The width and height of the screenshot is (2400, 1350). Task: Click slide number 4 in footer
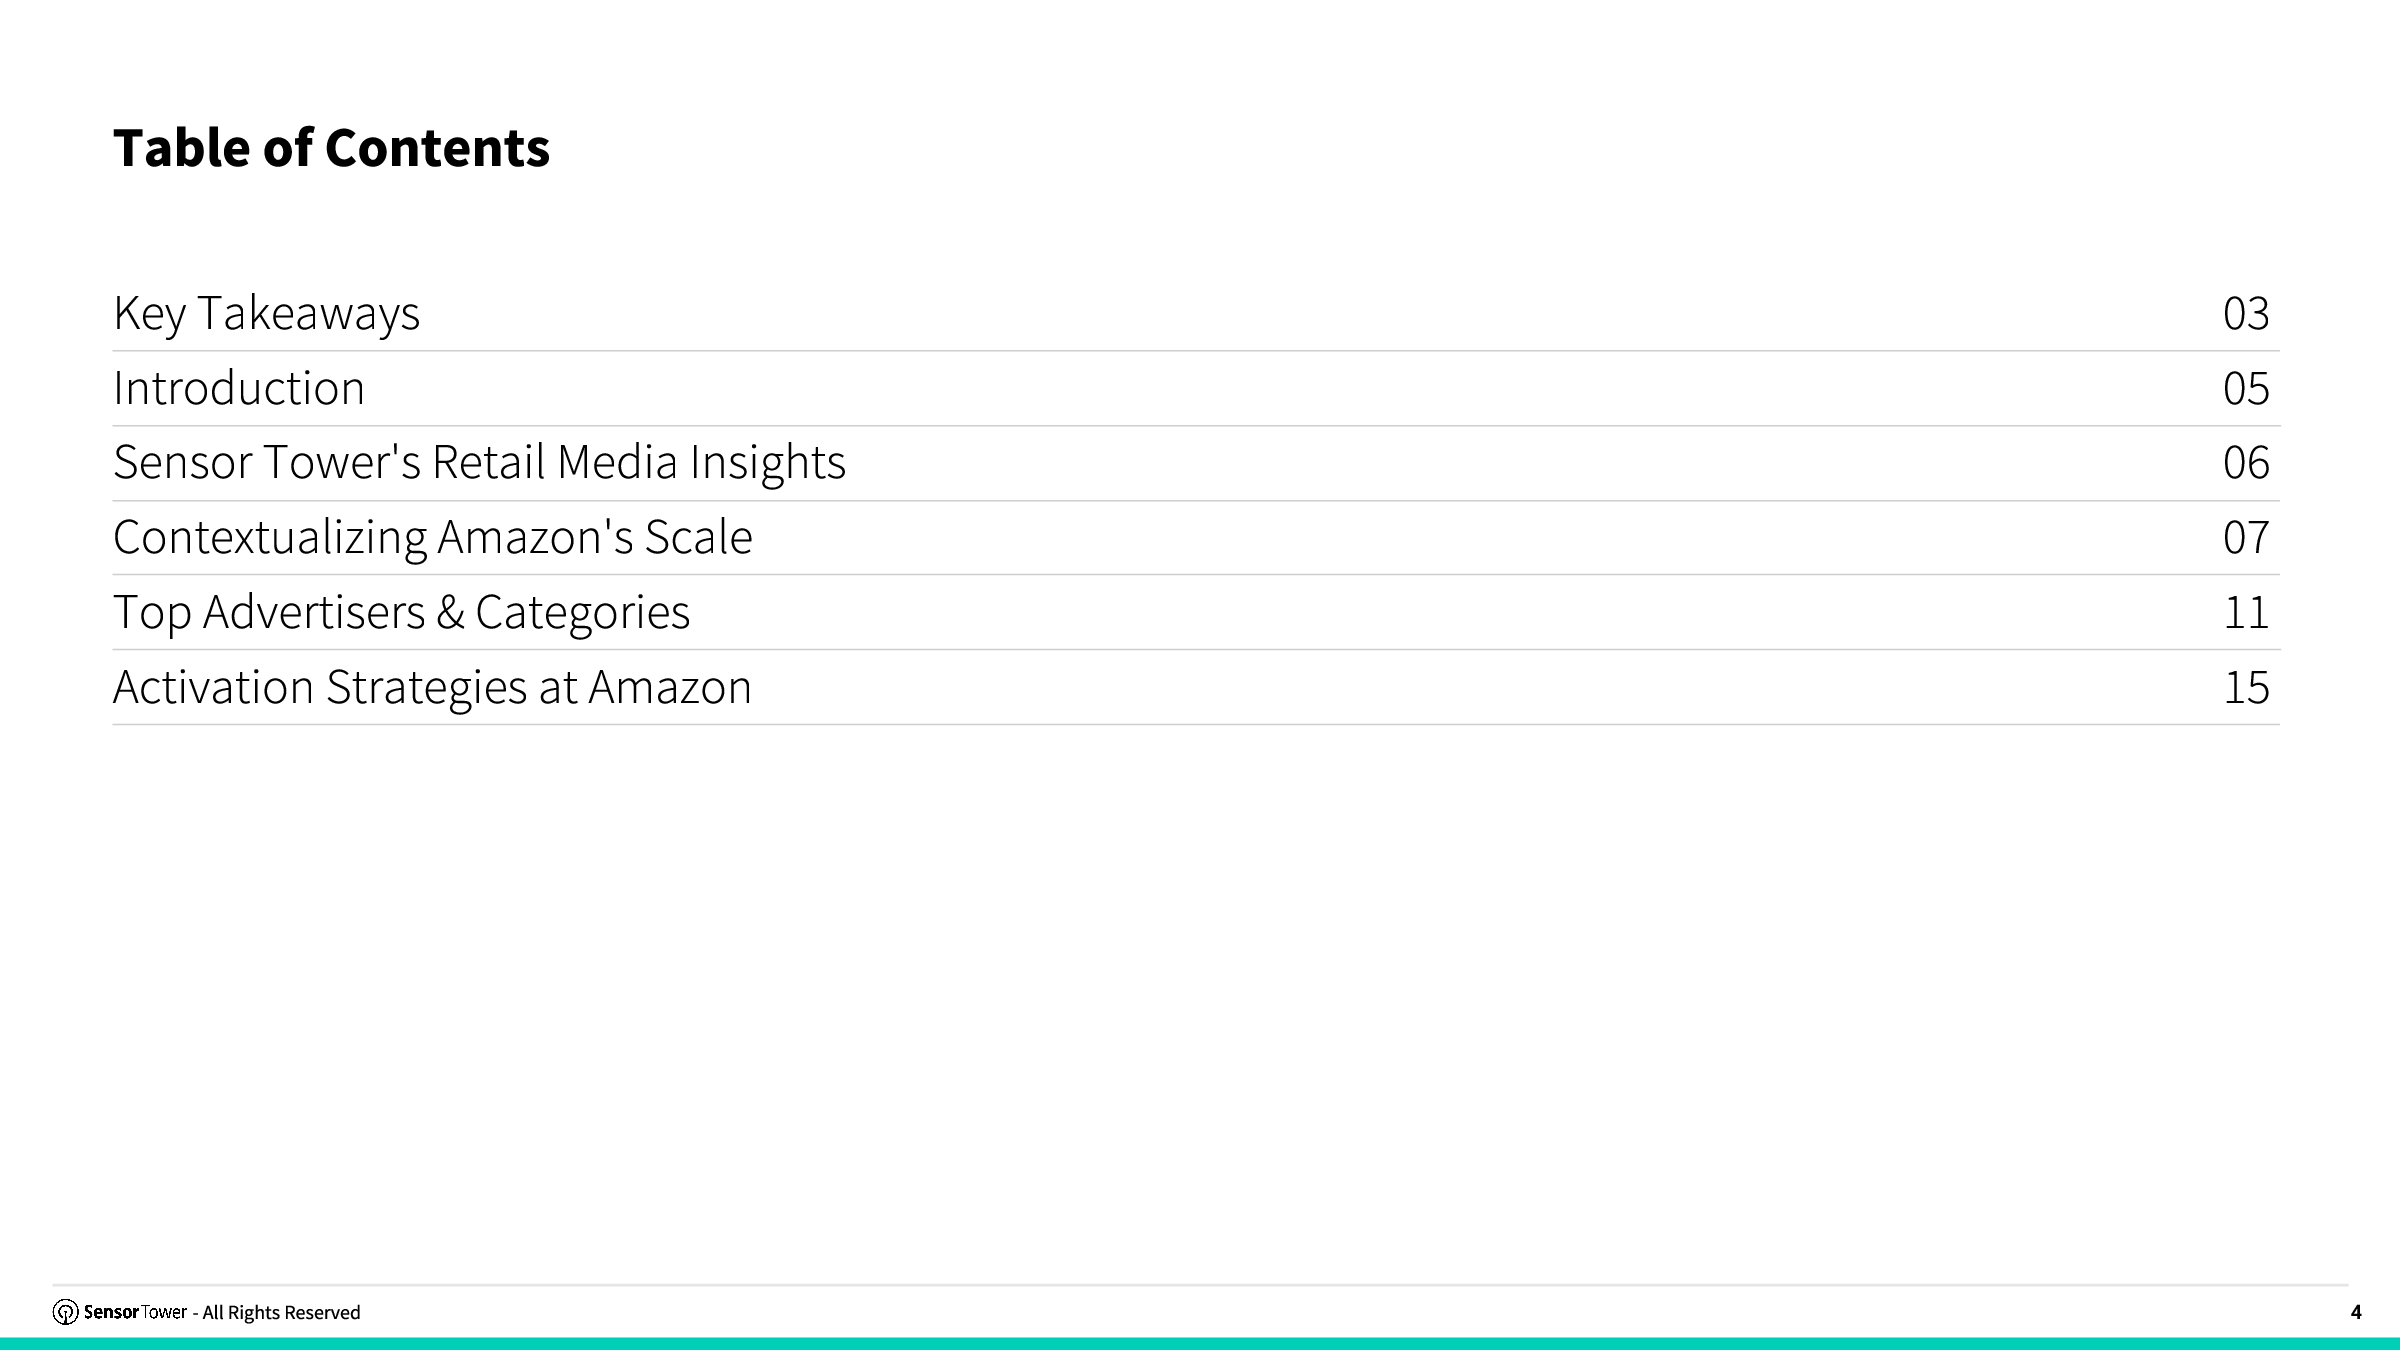click(x=2355, y=1312)
